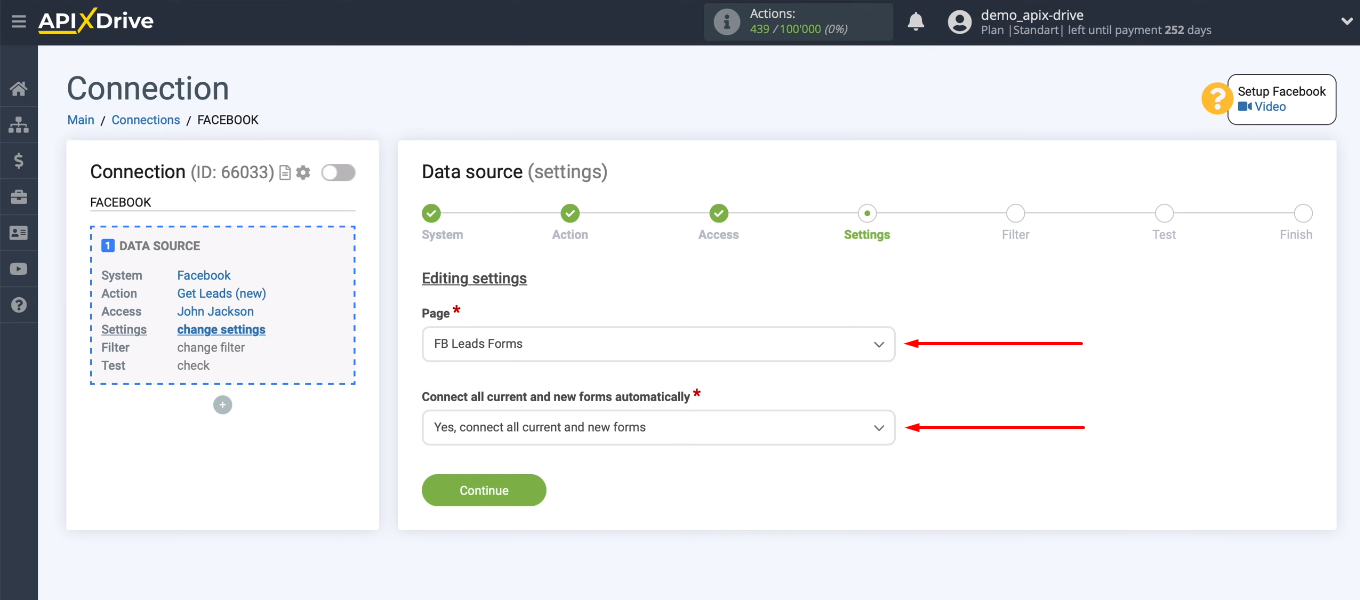Click the Actions counter in the top bar
1360x600 pixels.
pos(798,21)
